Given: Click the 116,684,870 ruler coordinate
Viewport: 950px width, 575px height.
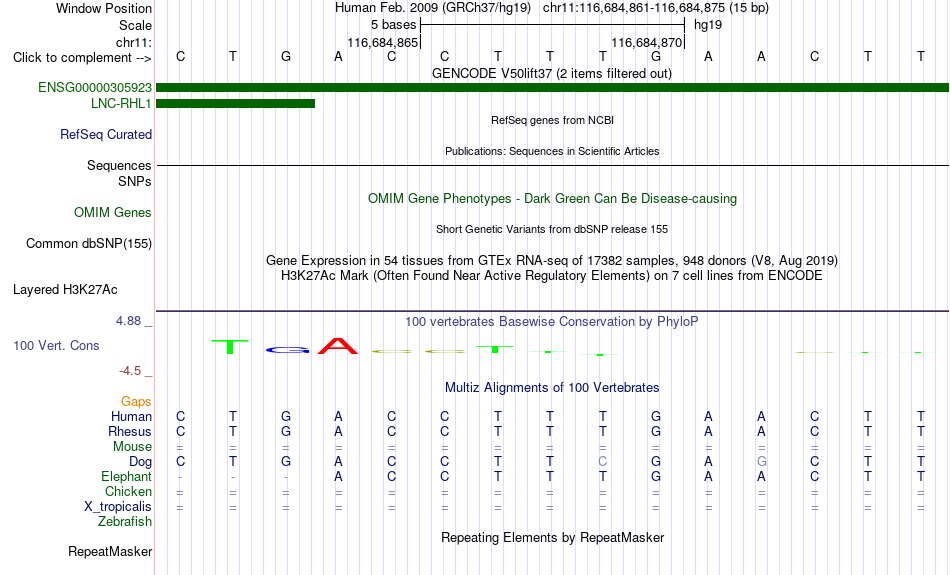Looking at the screenshot, I should pyautogui.click(x=647, y=42).
